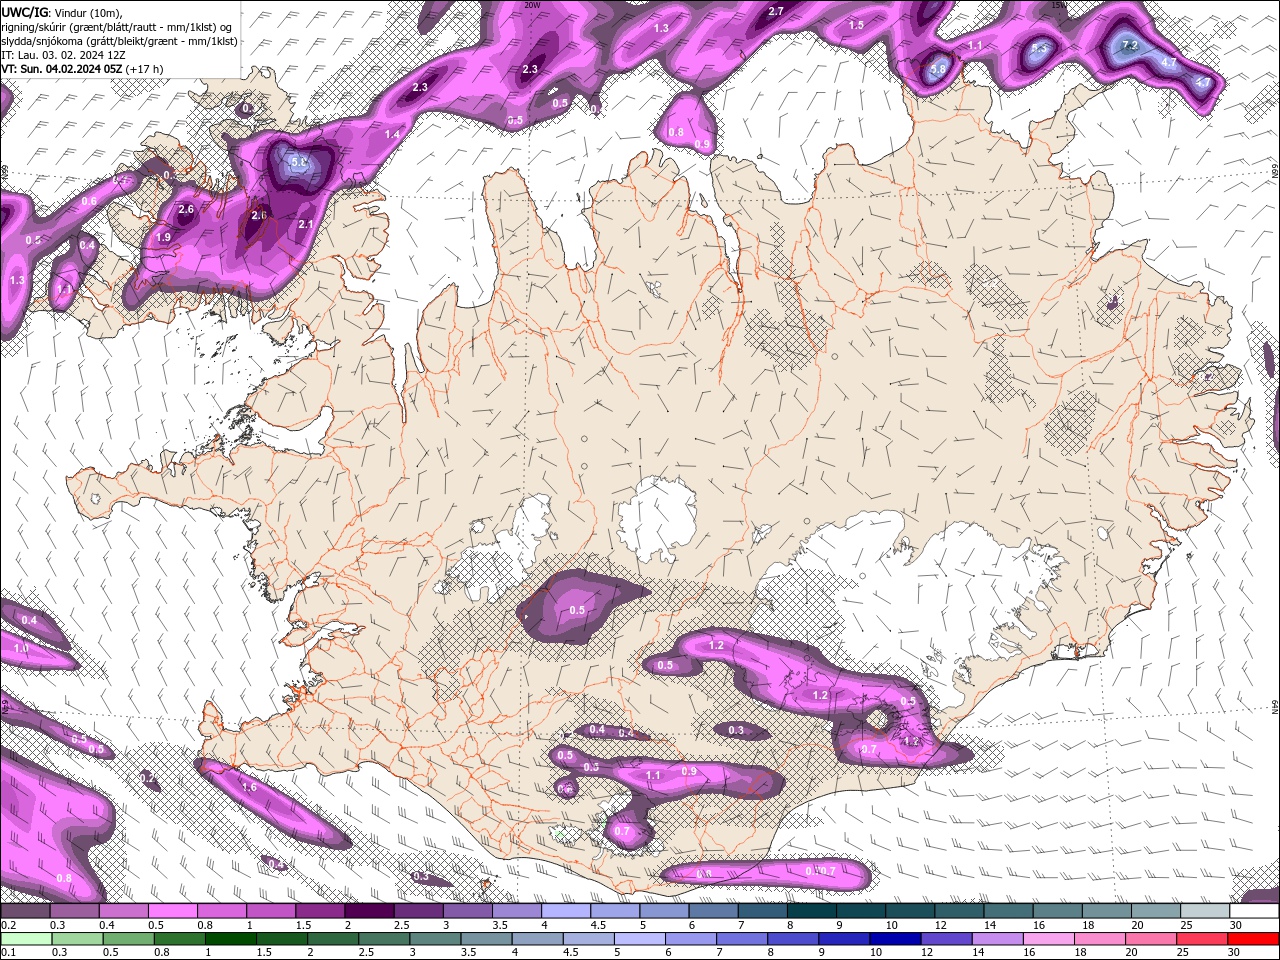
Task: Click the snow-scale swatch between 0.2 and 0.3
Action: pos(25,911)
